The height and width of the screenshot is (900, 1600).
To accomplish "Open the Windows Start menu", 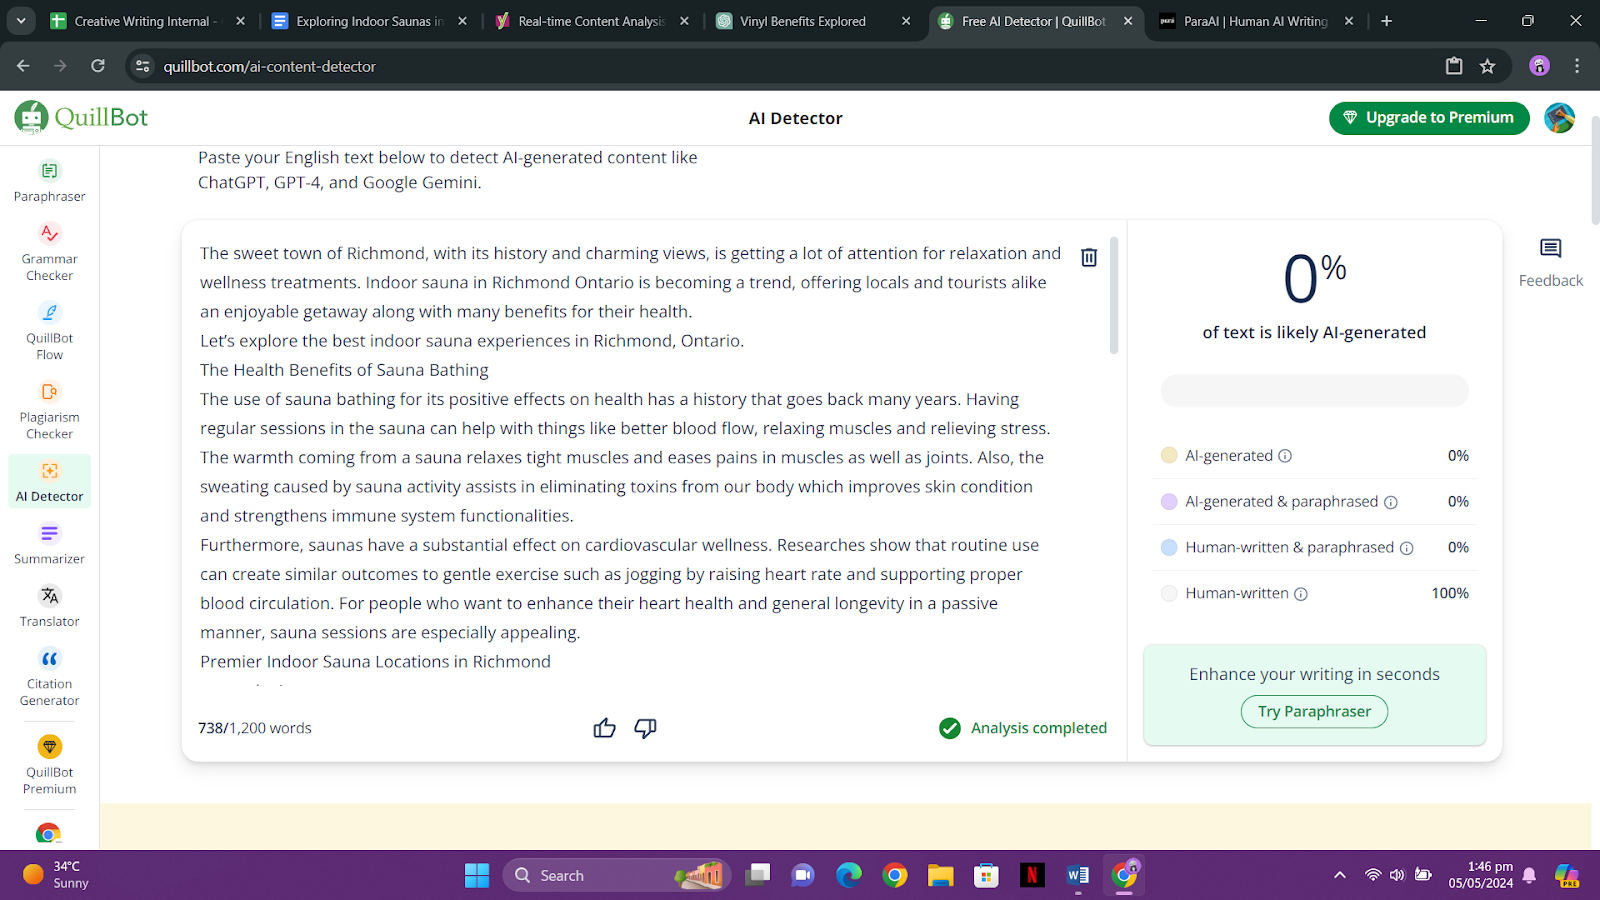I will point(477,875).
